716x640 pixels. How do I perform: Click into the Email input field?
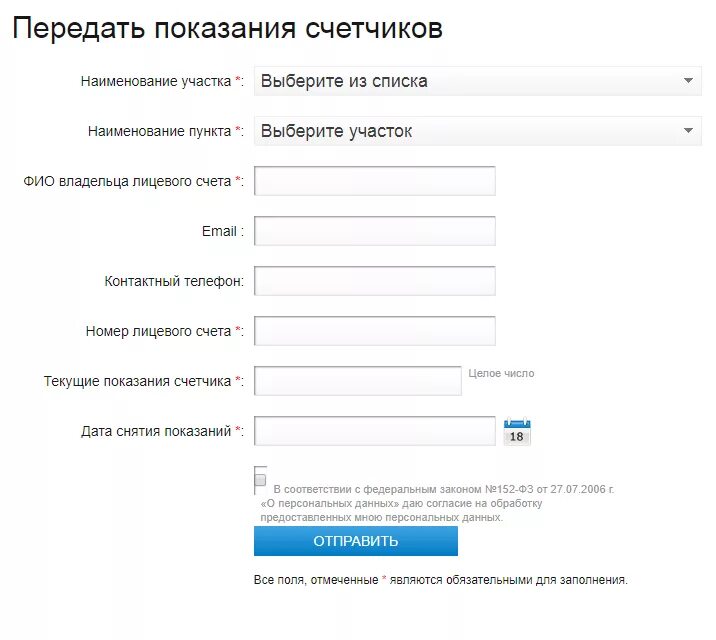pos(375,231)
